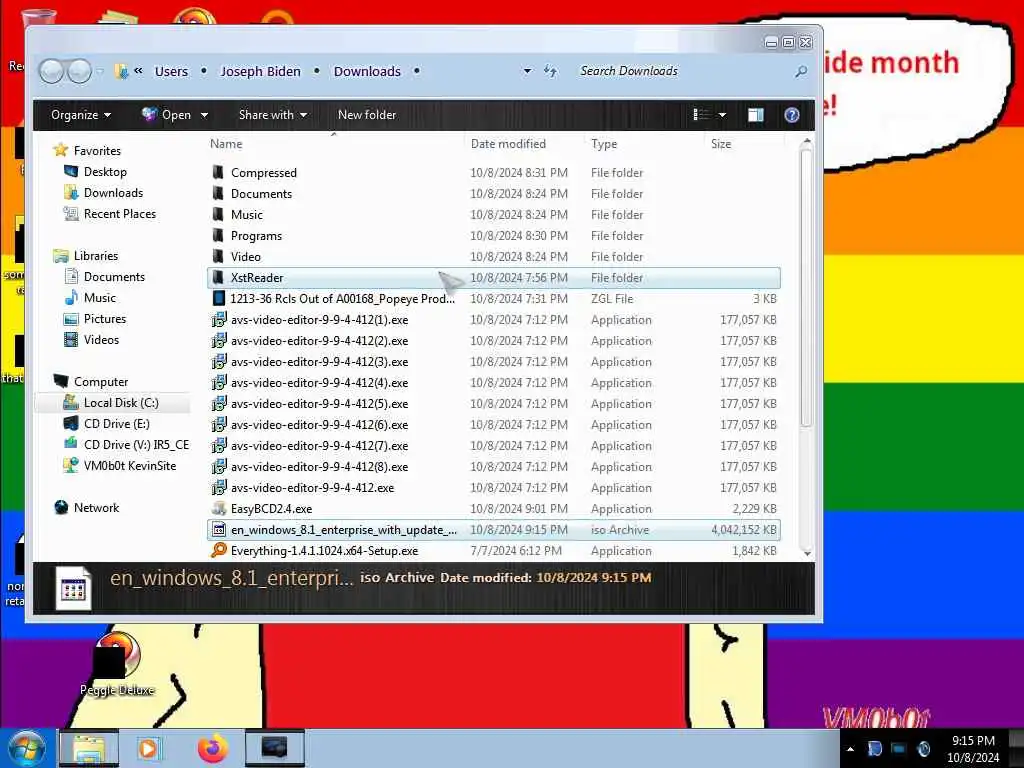
Task: Select en_windows_8.1_enterprise iso file icon
Action: coord(219,530)
